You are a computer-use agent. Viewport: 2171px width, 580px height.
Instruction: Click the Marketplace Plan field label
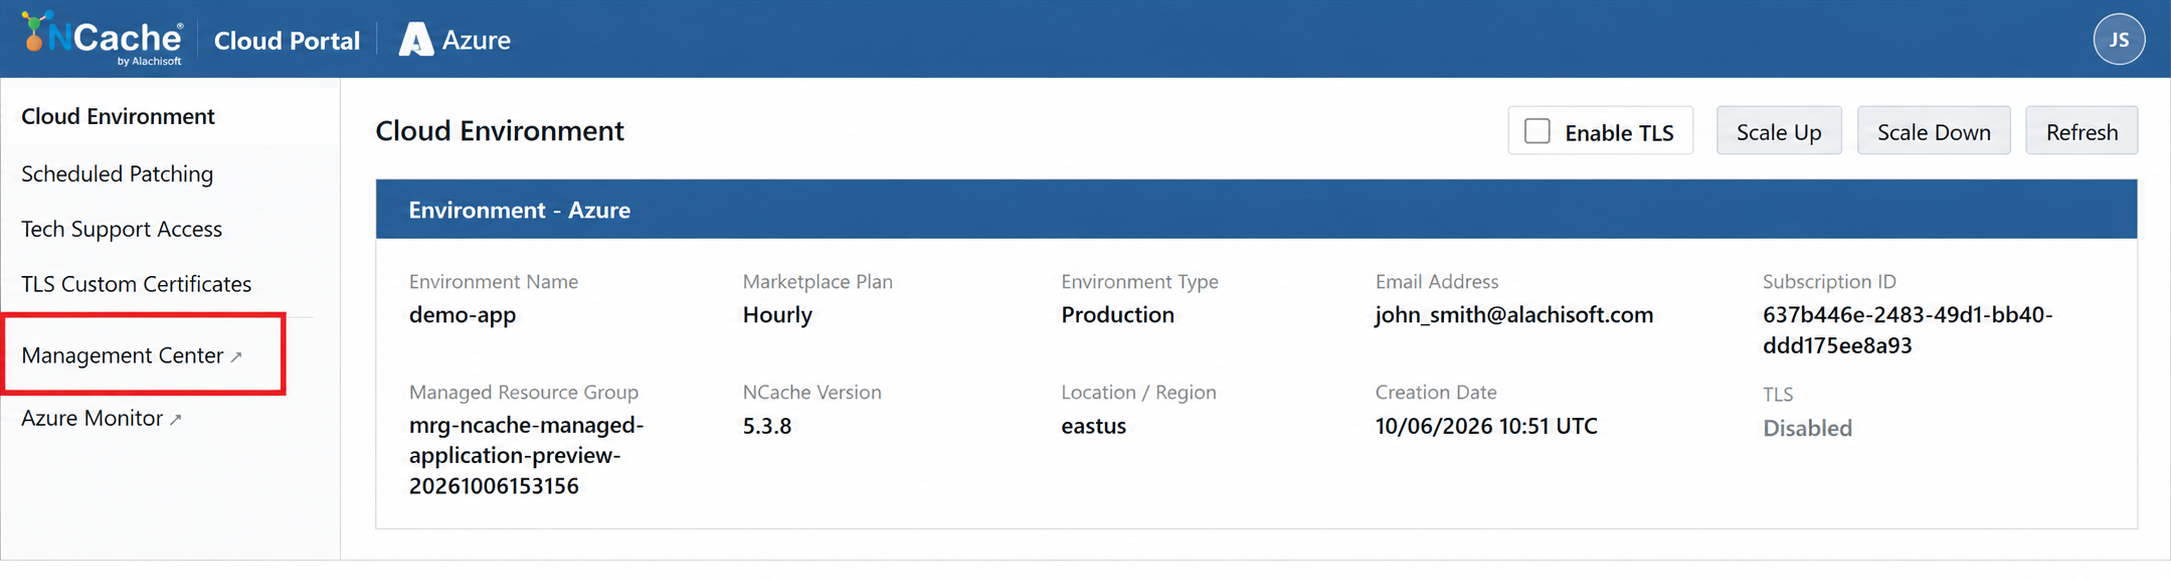pyautogui.click(x=817, y=282)
